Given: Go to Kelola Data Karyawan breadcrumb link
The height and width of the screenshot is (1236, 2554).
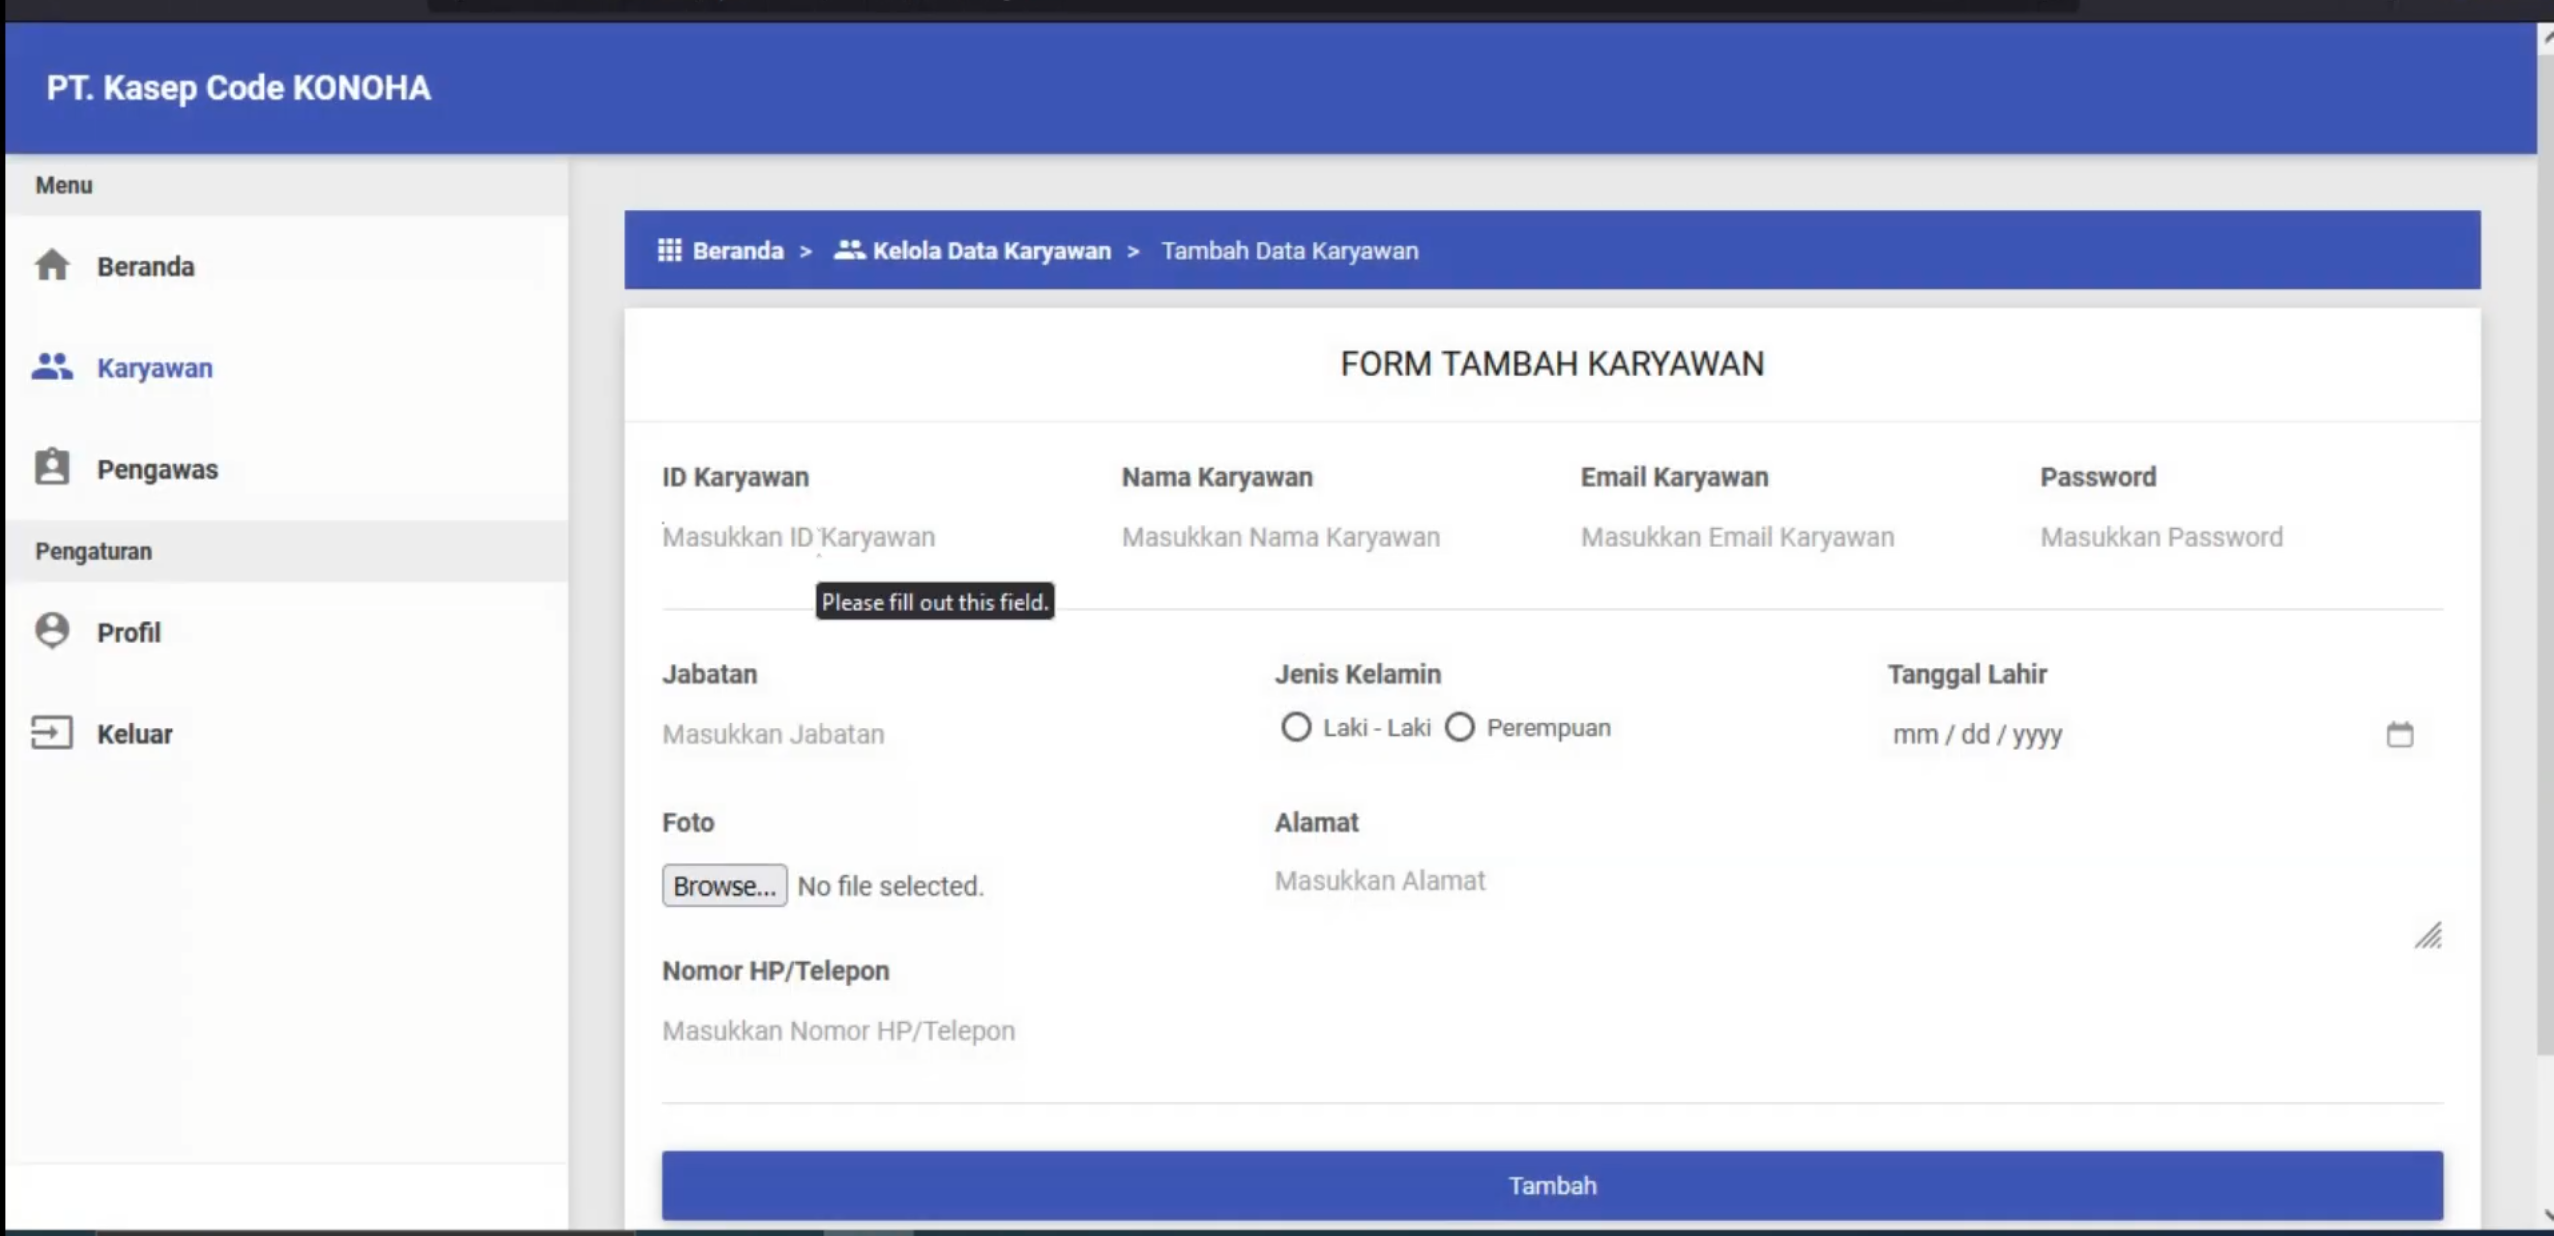Looking at the screenshot, I should point(991,250).
